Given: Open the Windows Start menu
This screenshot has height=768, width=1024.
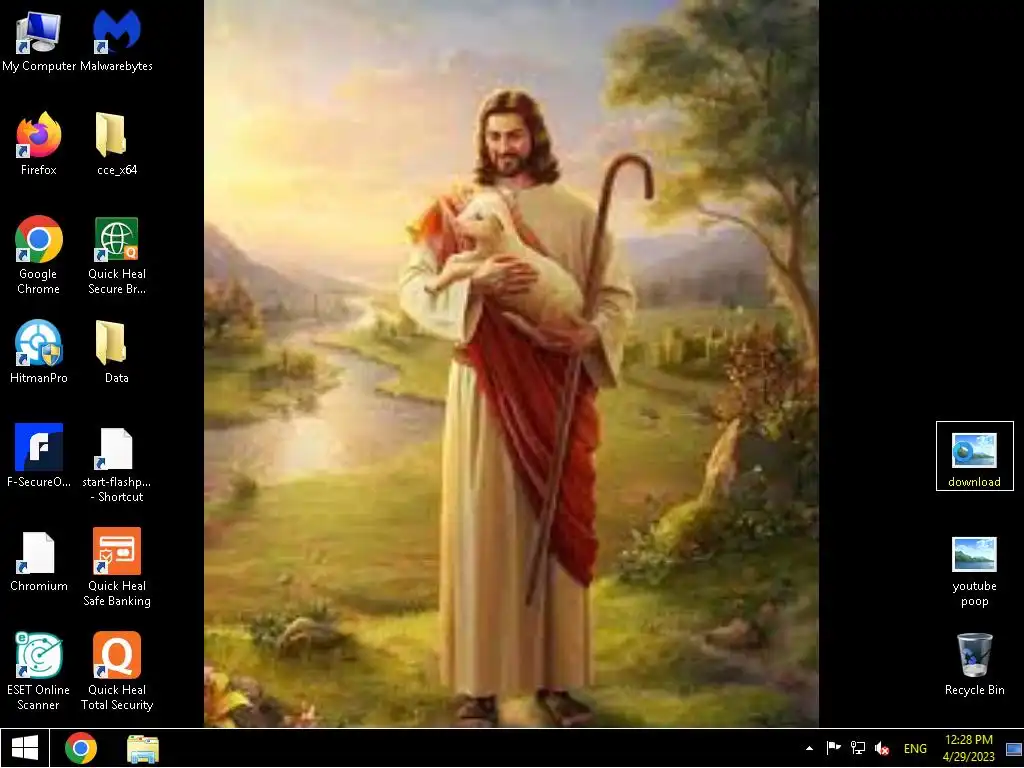Looking at the screenshot, I should (25, 748).
